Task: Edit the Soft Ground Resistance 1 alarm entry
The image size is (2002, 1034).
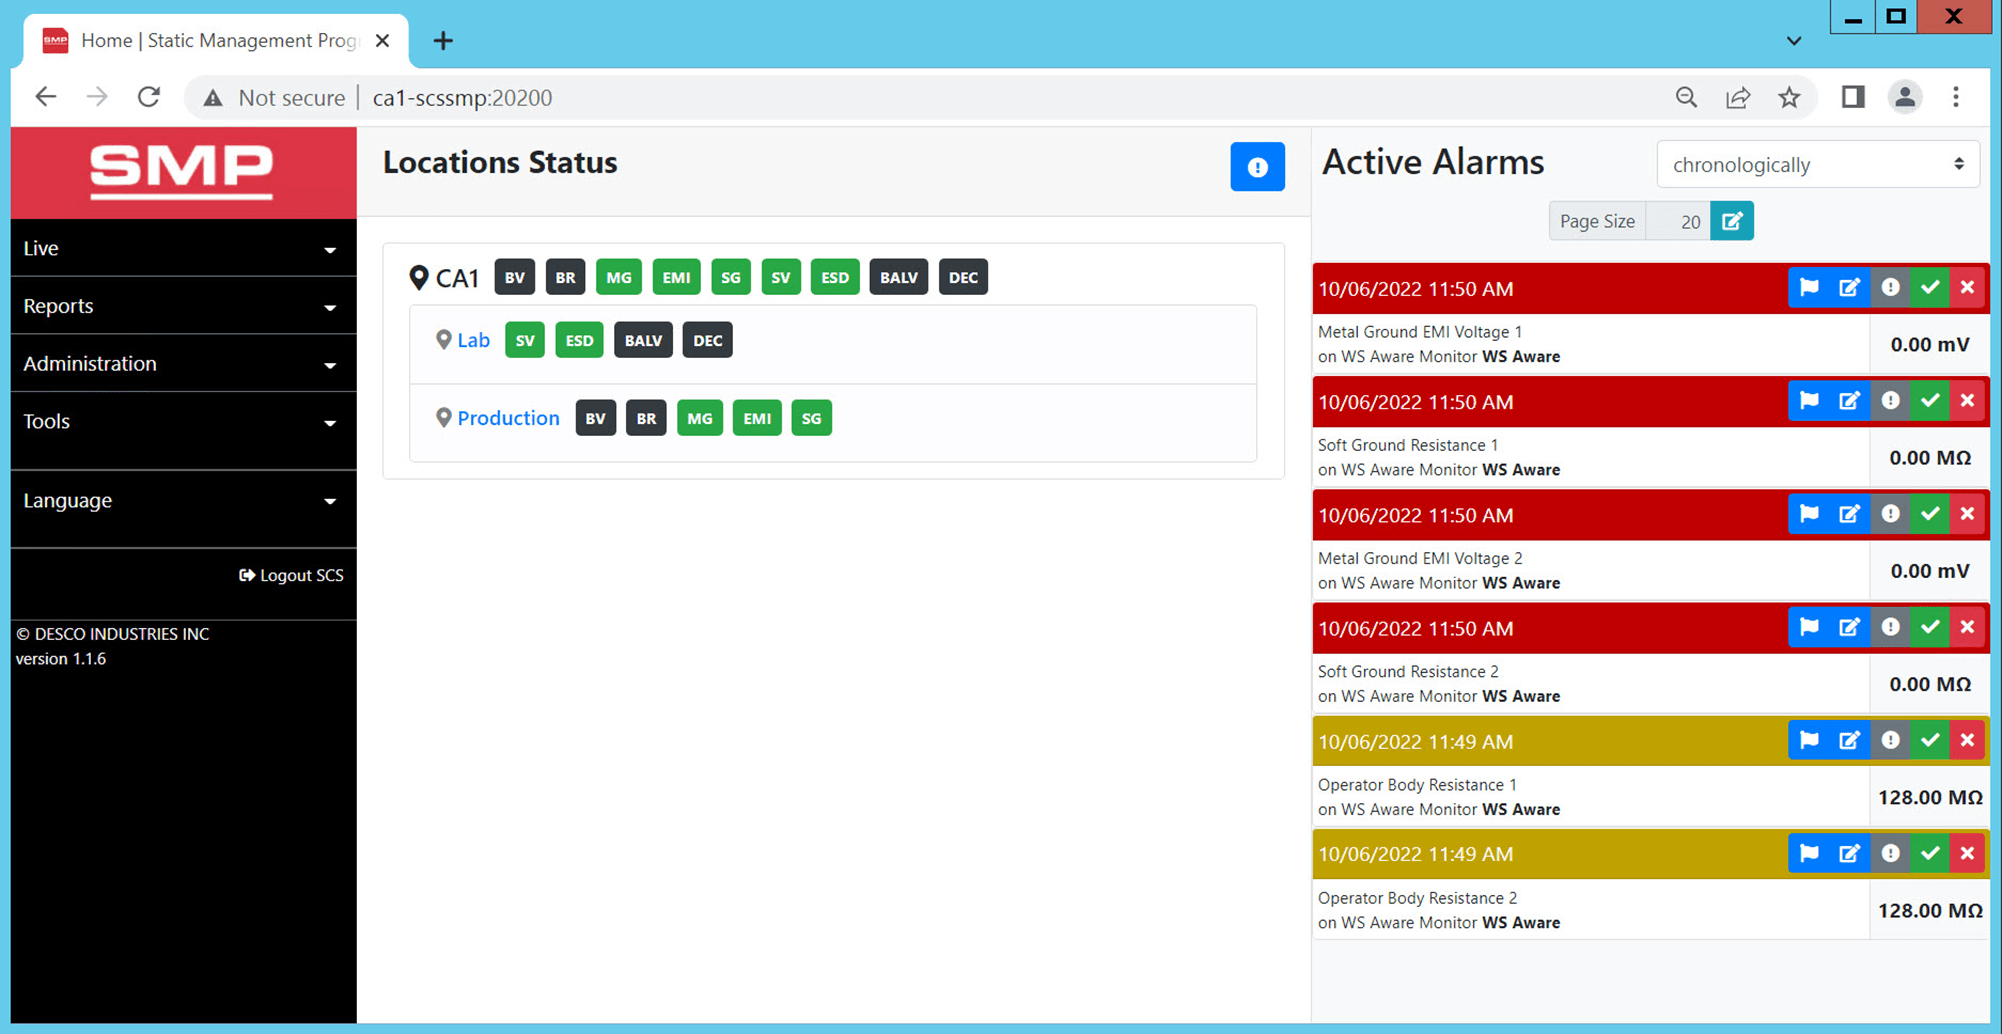Action: point(1849,400)
